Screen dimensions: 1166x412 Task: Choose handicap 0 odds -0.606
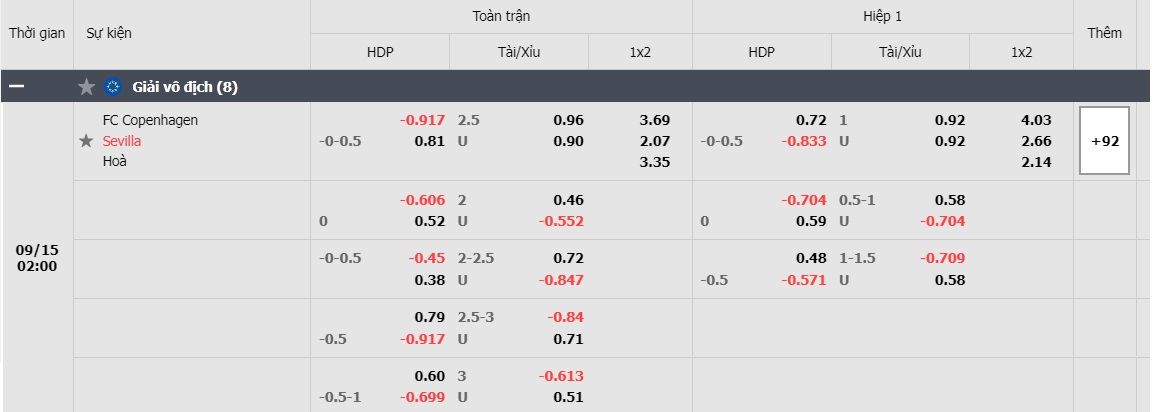(x=422, y=200)
